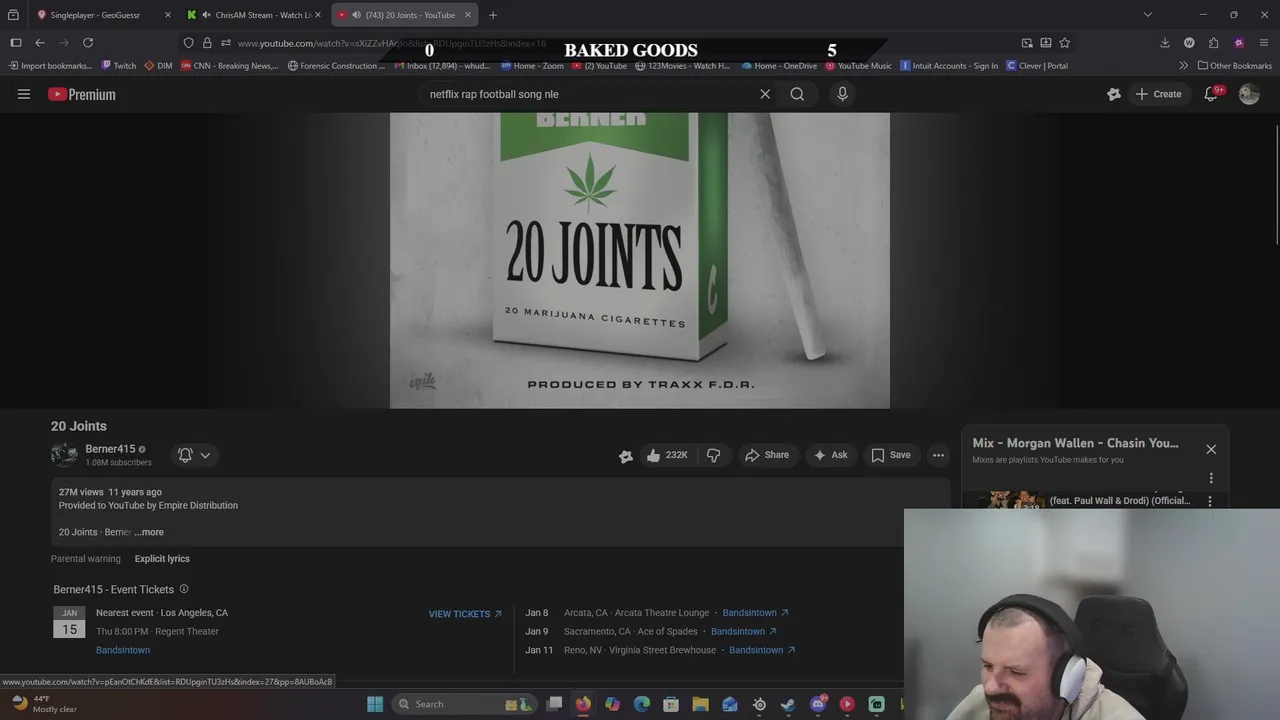Go to YouTube Premium home logo
This screenshot has width=1280, height=720.
[82, 94]
